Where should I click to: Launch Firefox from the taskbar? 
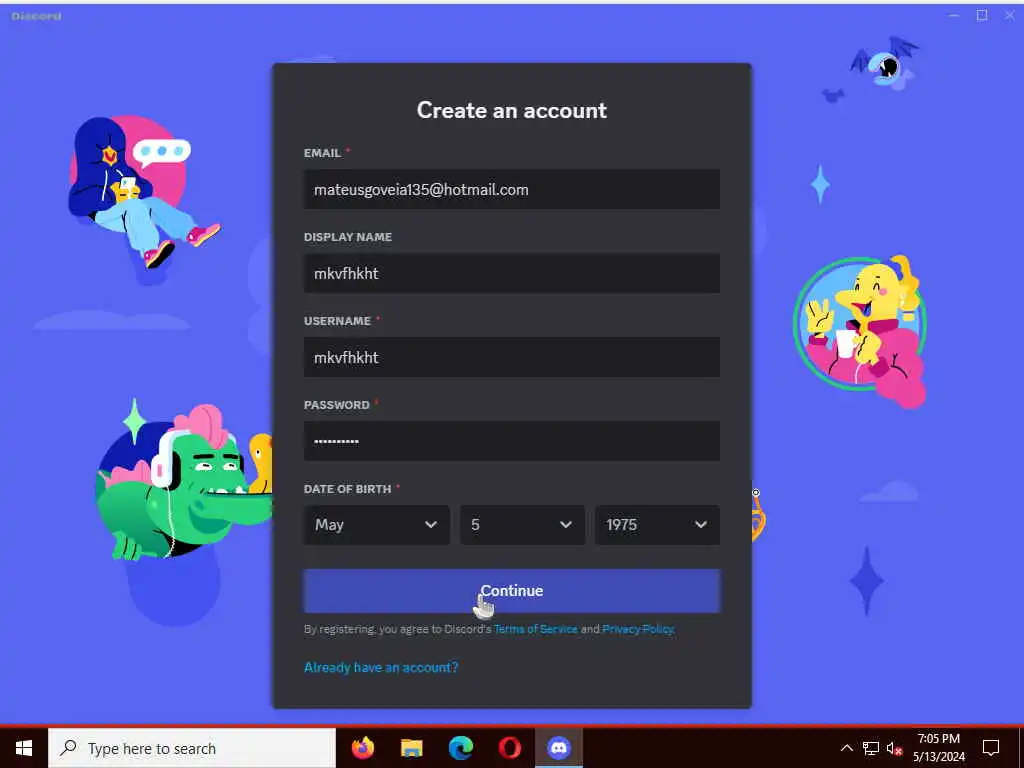pyautogui.click(x=362, y=748)
